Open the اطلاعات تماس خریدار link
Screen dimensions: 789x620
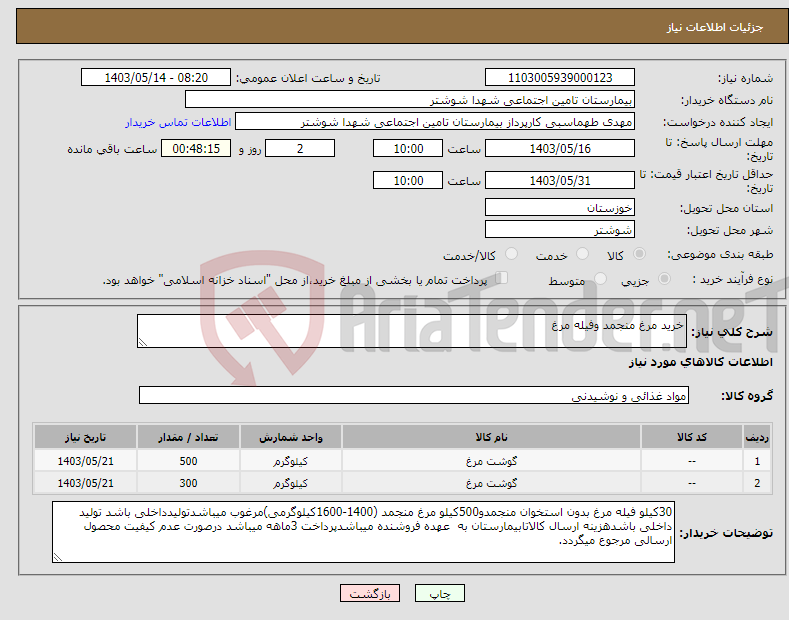click(x=178, y=122)
